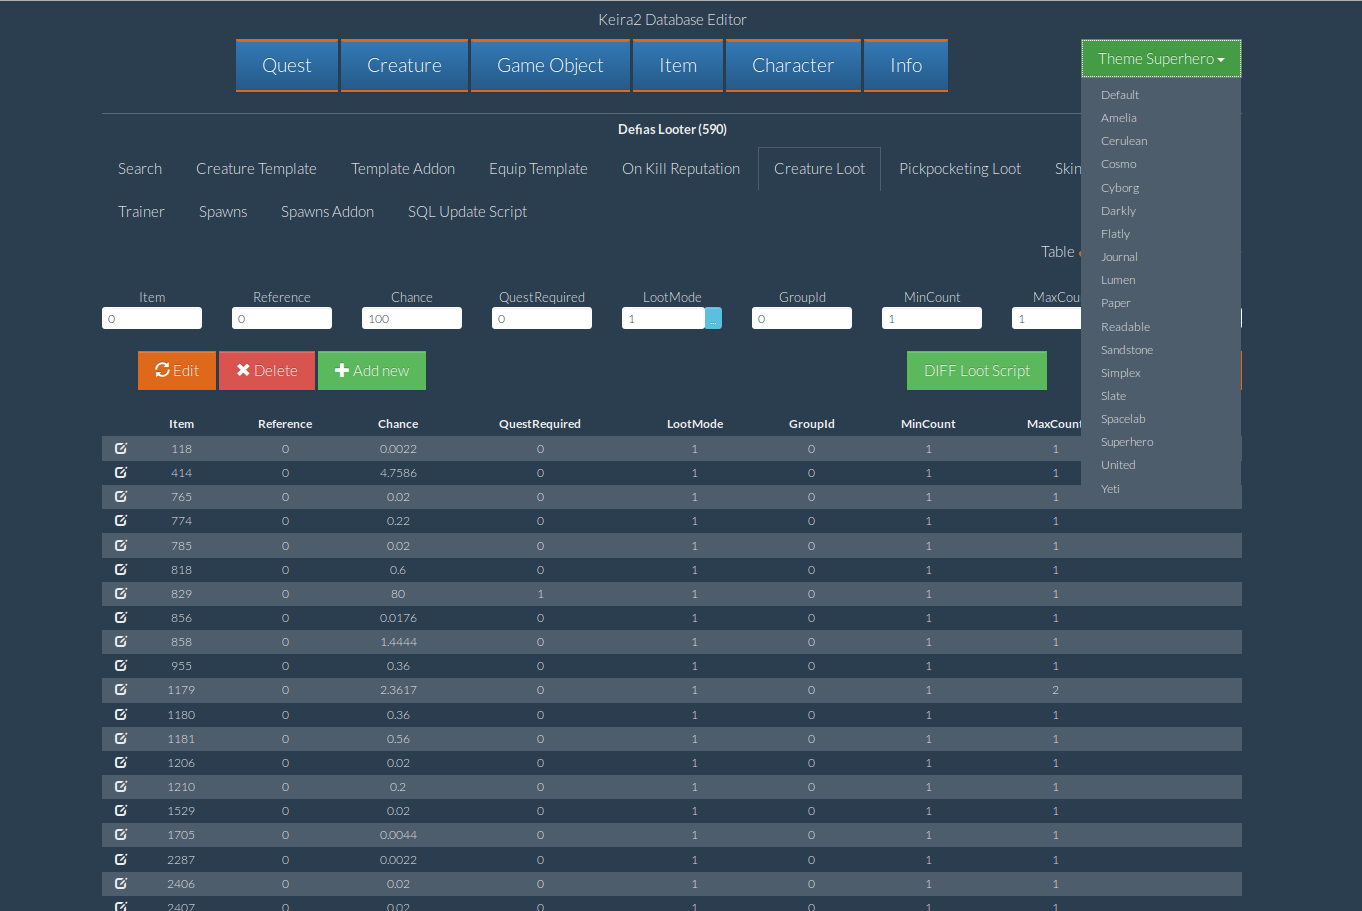Click edit icon for item 856 row

click(x=121, y=617)
